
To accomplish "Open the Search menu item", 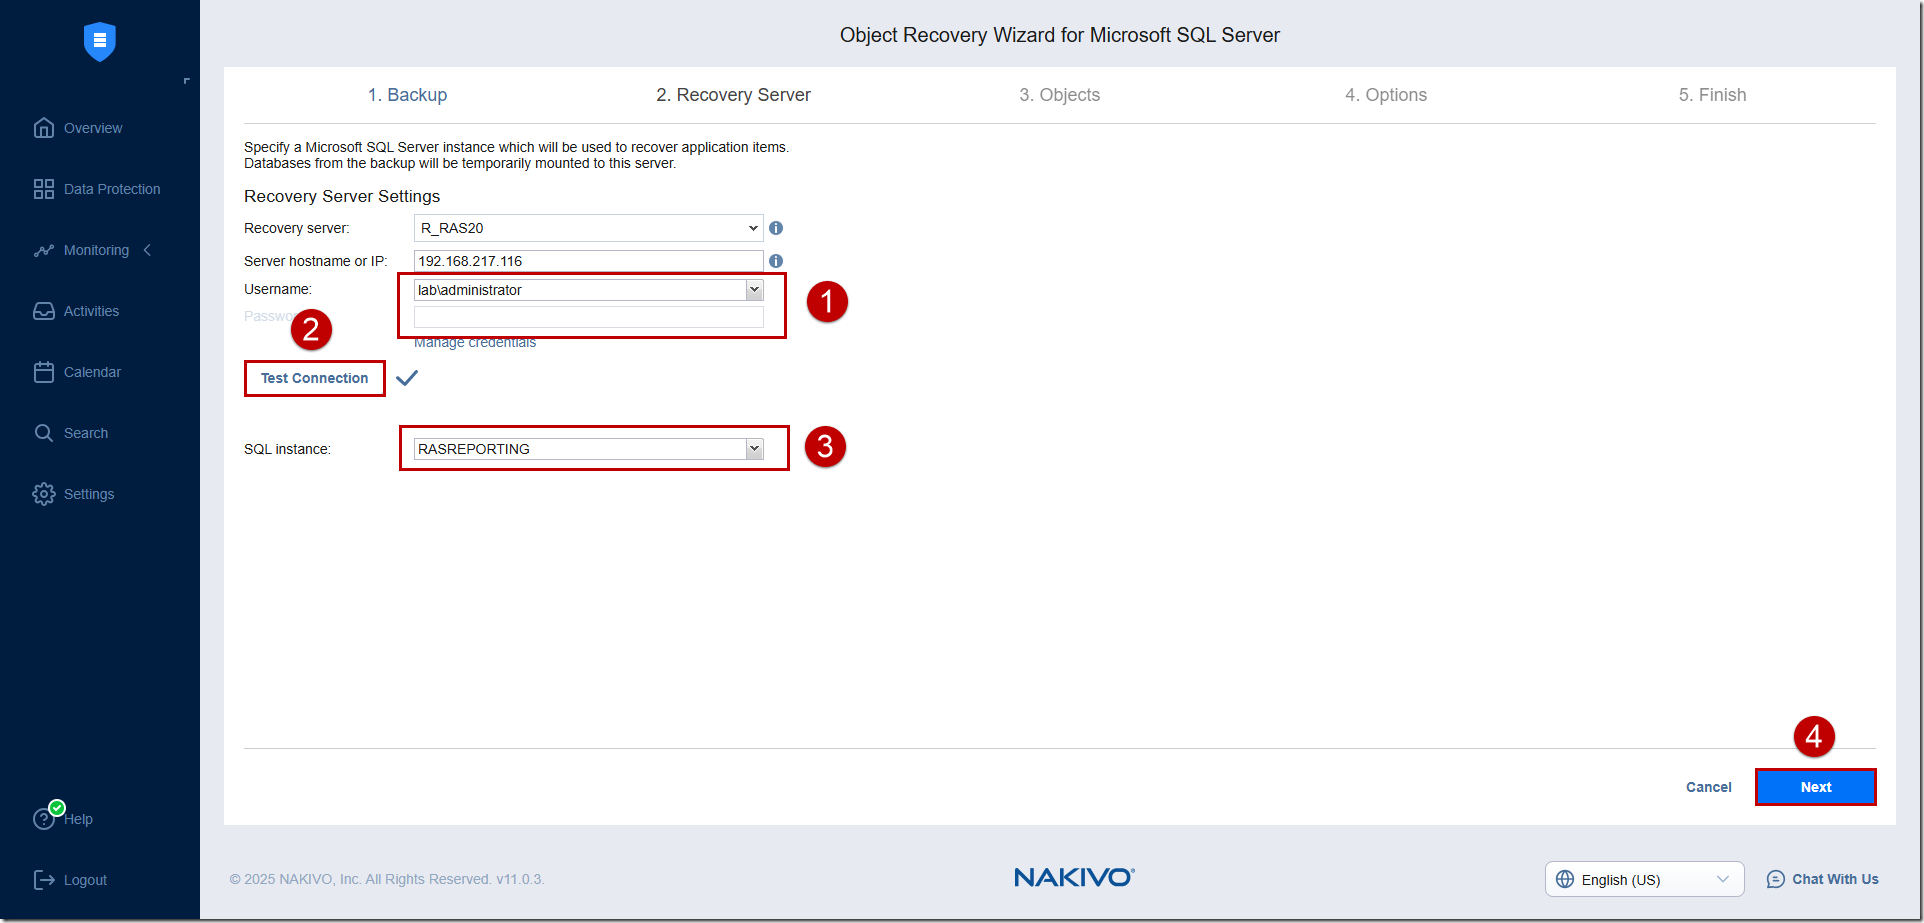I will click(x=86, y=433).
